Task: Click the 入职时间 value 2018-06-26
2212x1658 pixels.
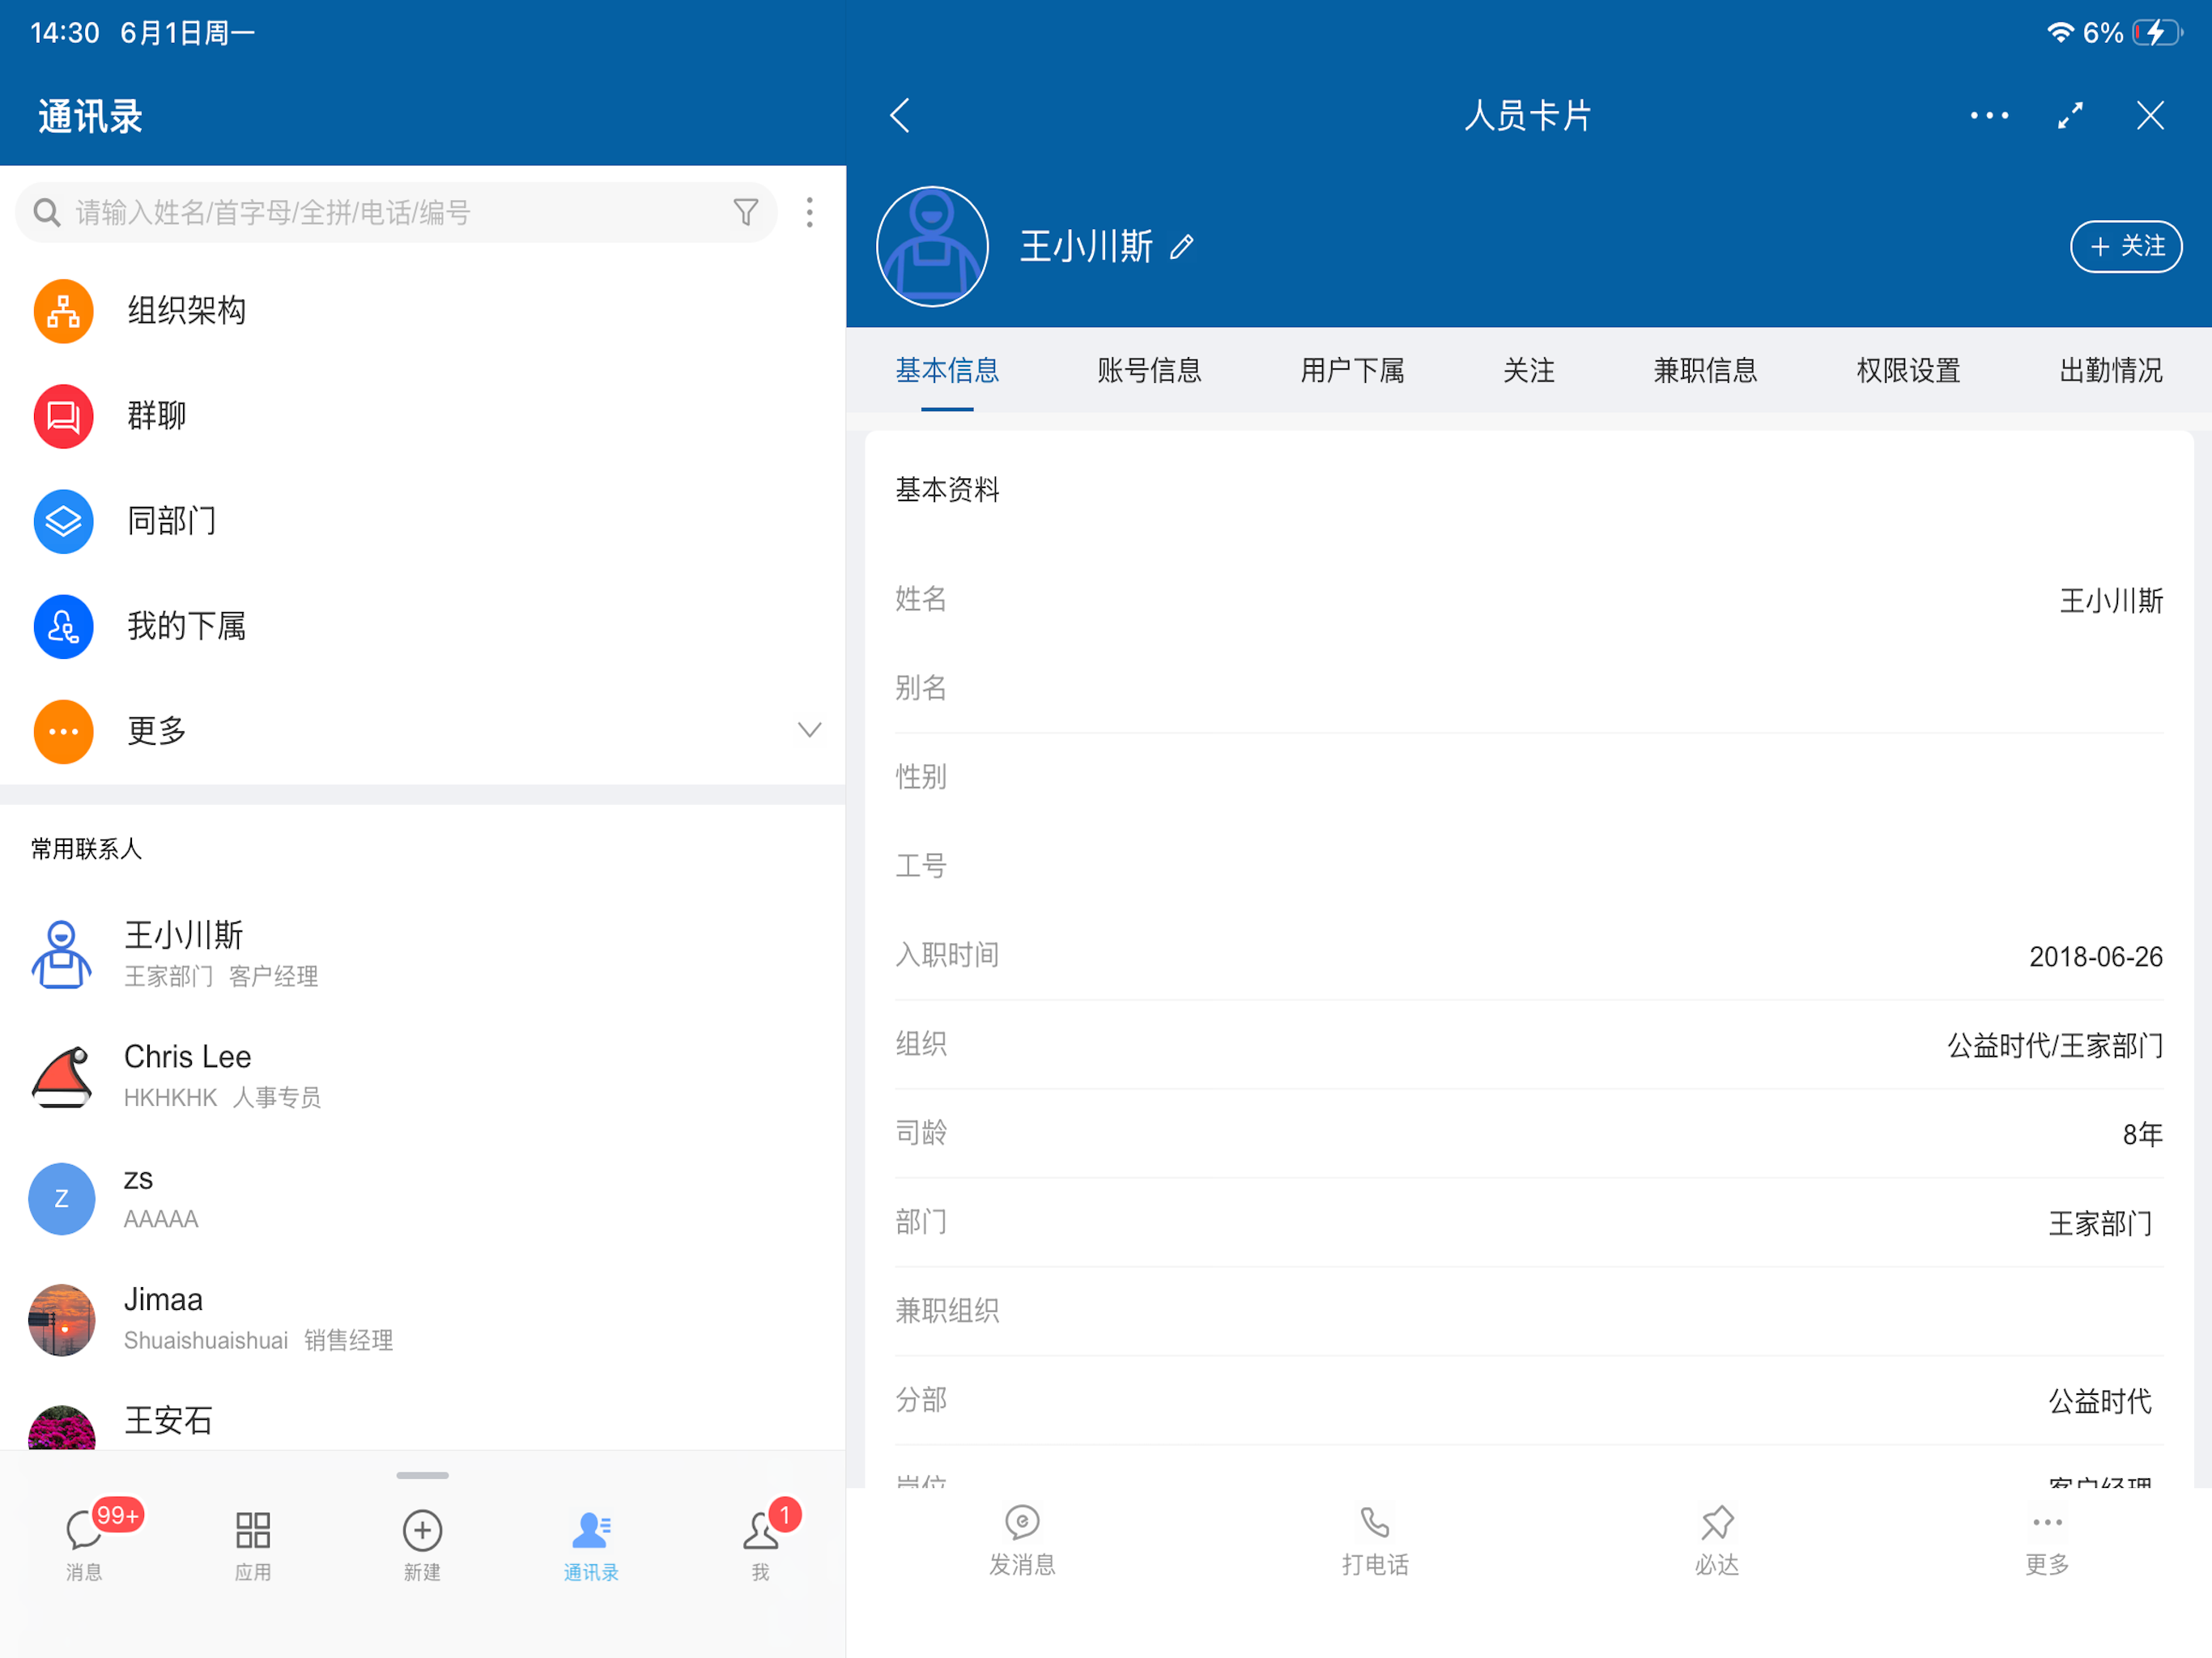Action: 2095,957
